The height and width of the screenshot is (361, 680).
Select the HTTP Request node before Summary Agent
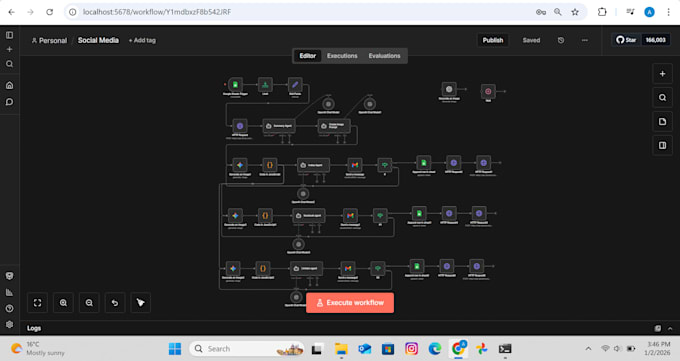click(x=240, y=126)
